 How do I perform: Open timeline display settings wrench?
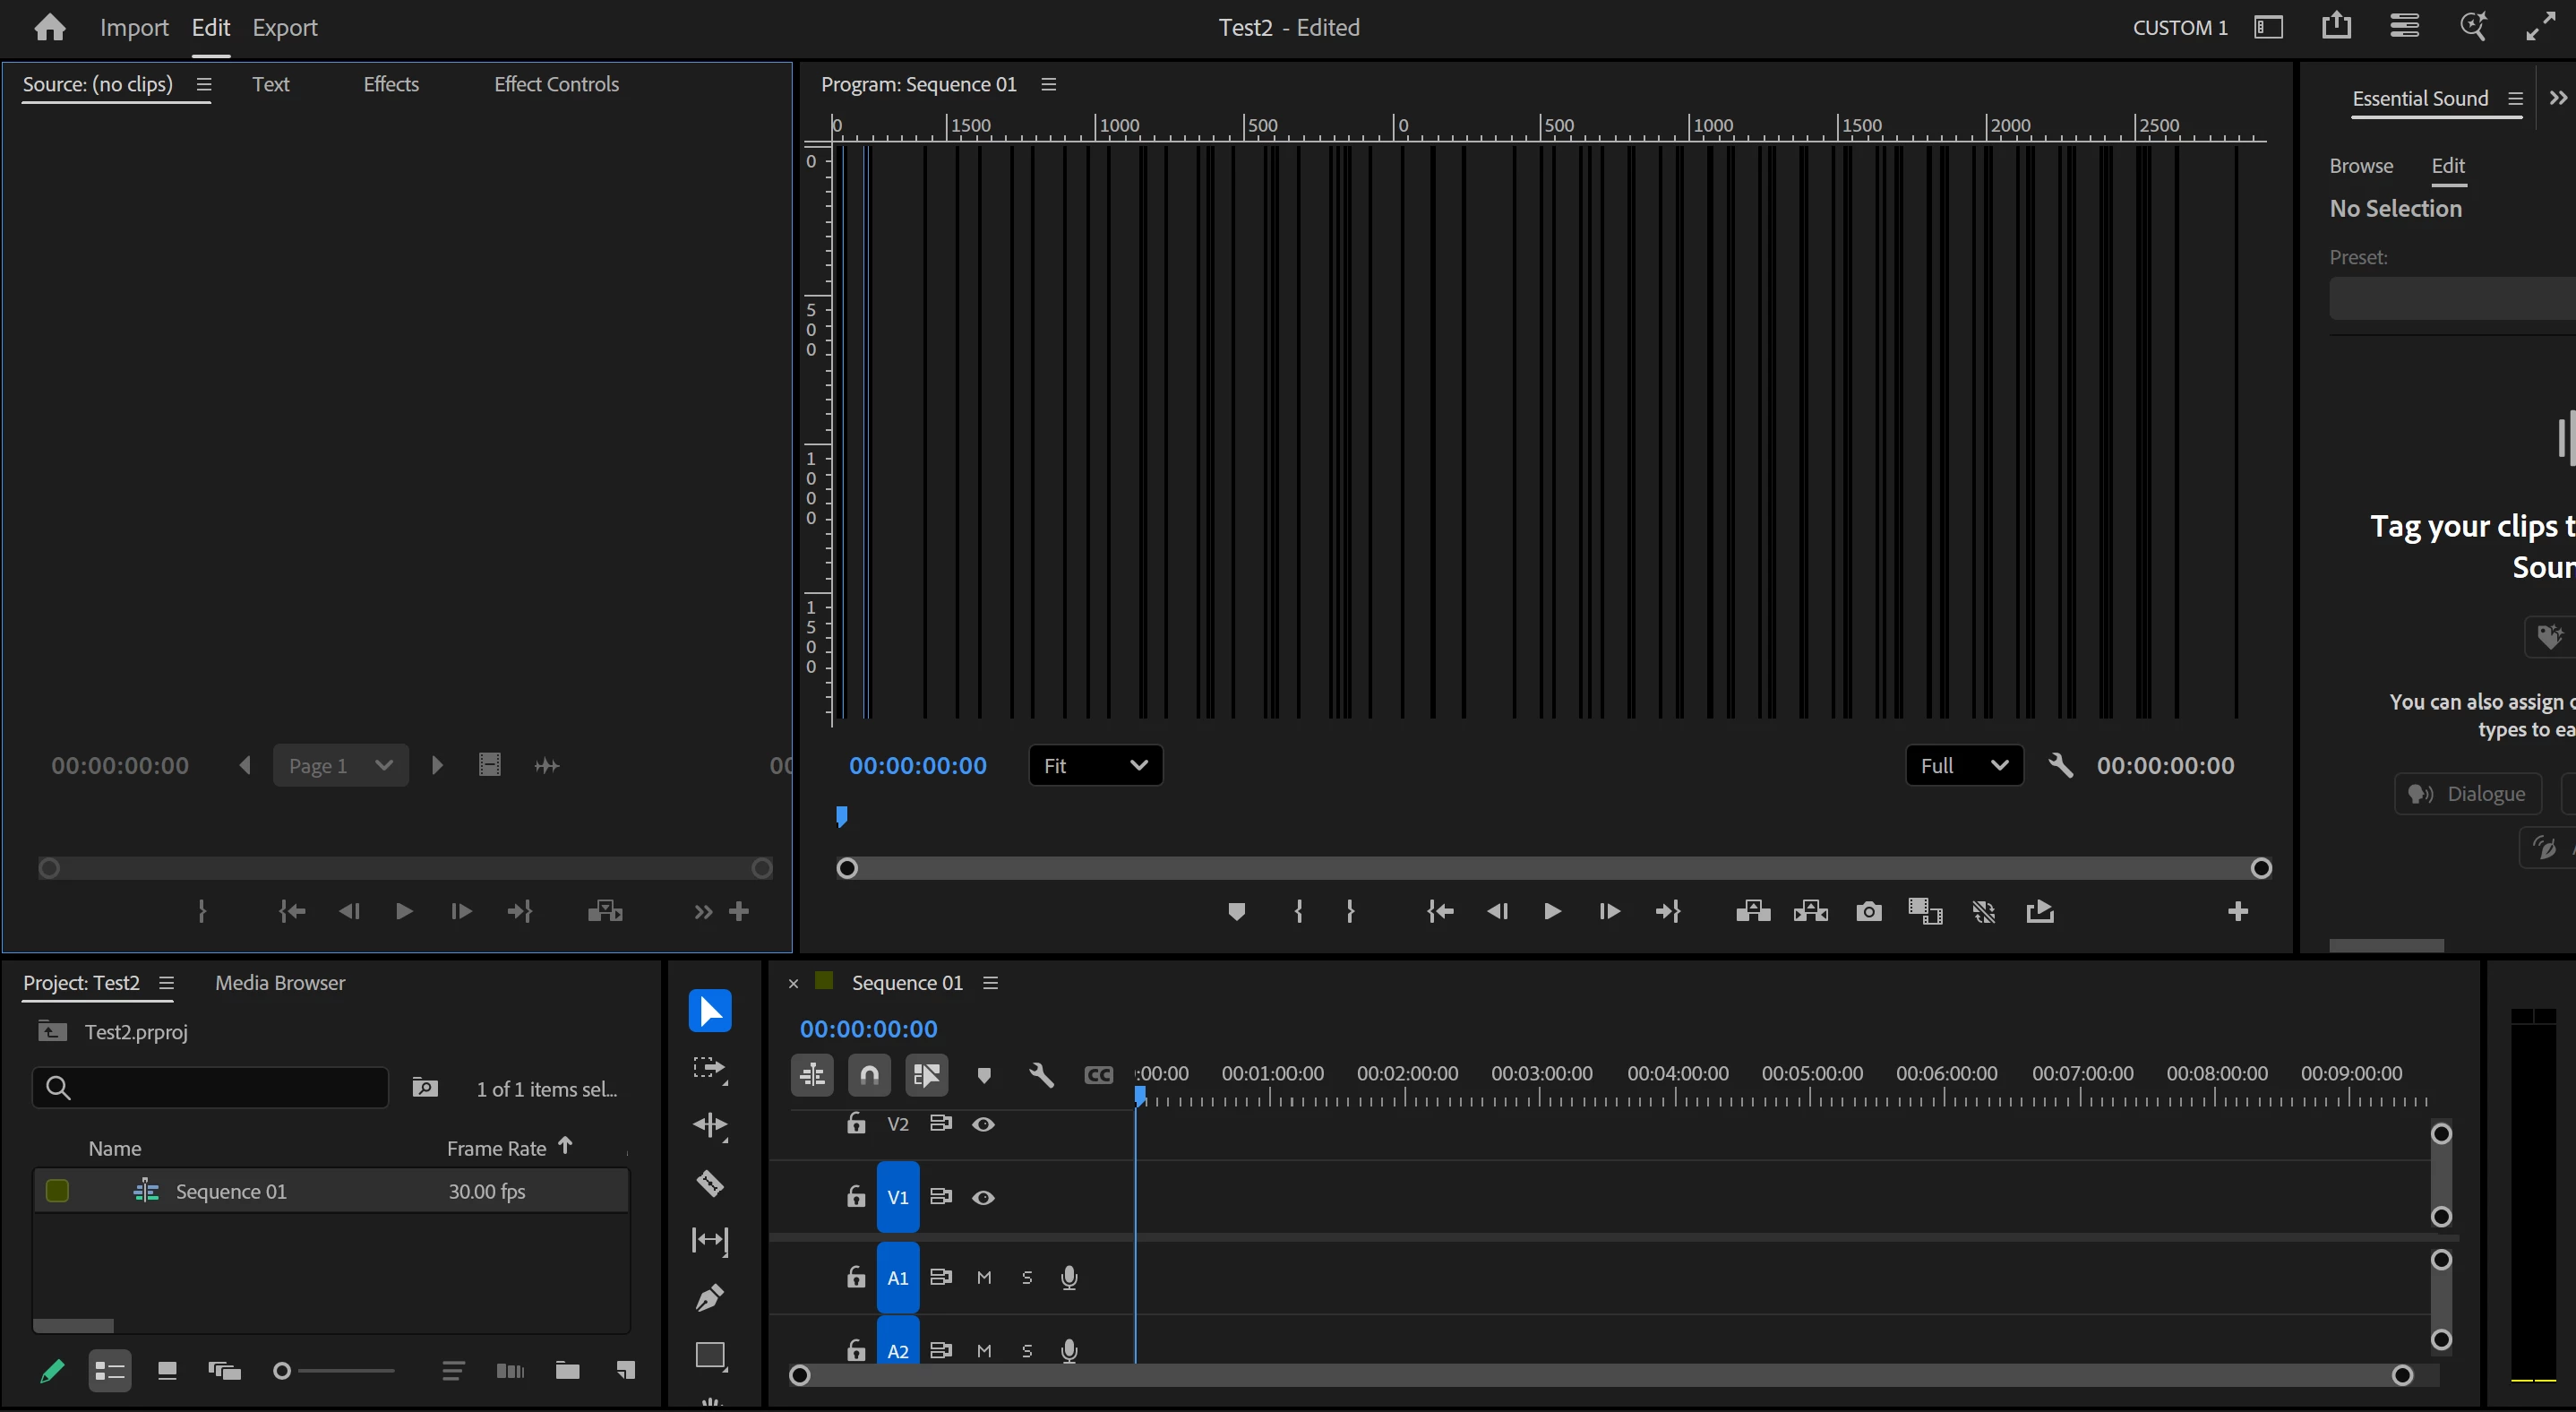[1041, 1075]
